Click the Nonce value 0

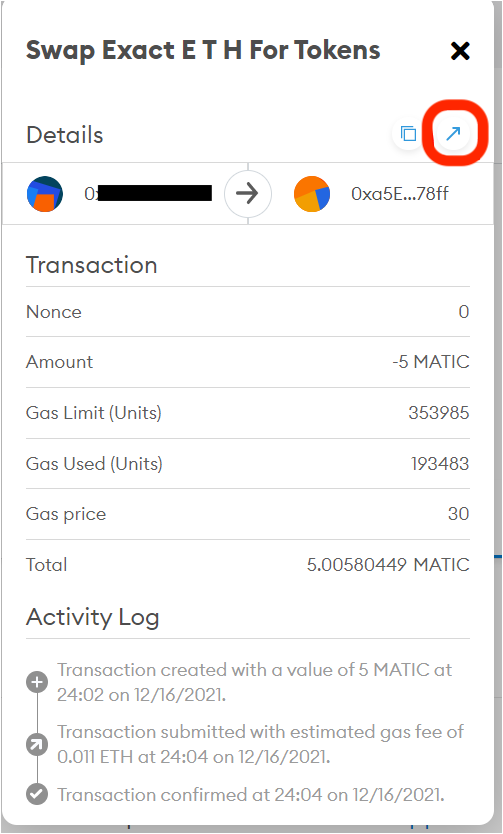coord(464,312)
